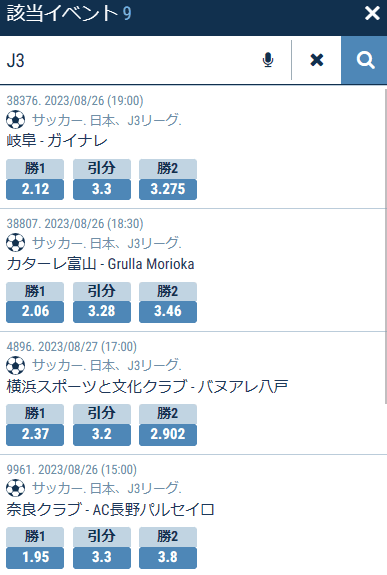
Task: Open the カターレ富山 - Grulla Morioka match
Action: coord(100,264)
